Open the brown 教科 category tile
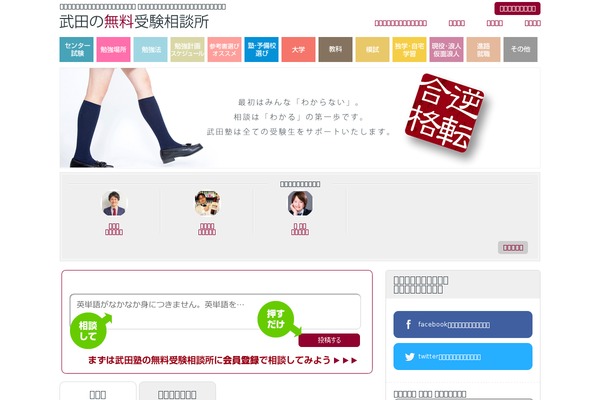This screenshot has width=600, height=400. [336, 49]
